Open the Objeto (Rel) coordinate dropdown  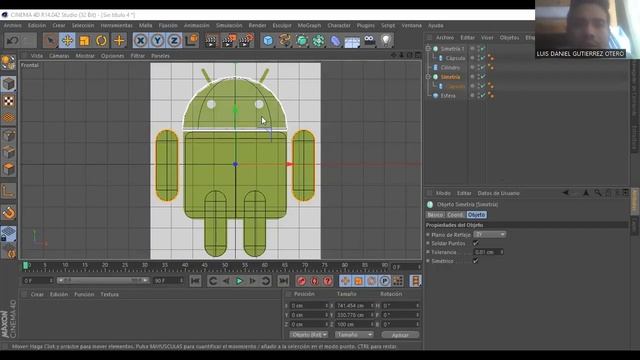pos(309,335)
